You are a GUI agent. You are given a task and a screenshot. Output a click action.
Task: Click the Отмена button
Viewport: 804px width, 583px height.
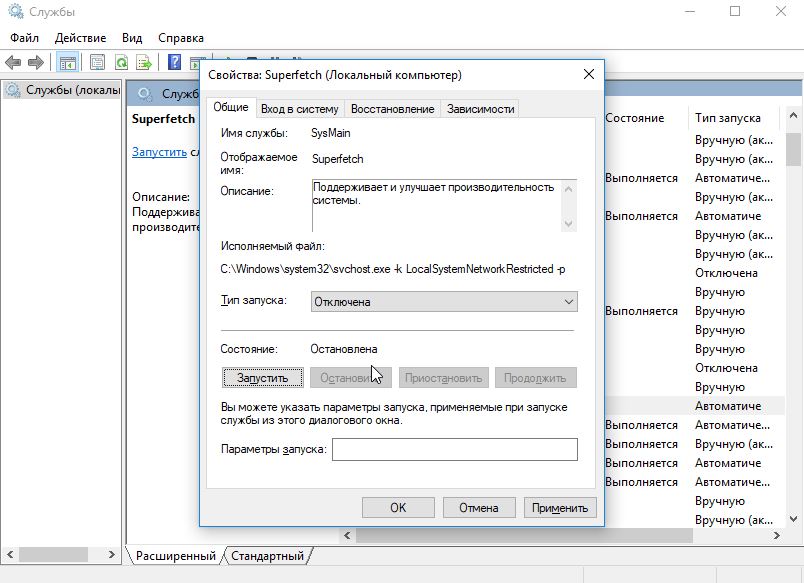tap(478, 508)
